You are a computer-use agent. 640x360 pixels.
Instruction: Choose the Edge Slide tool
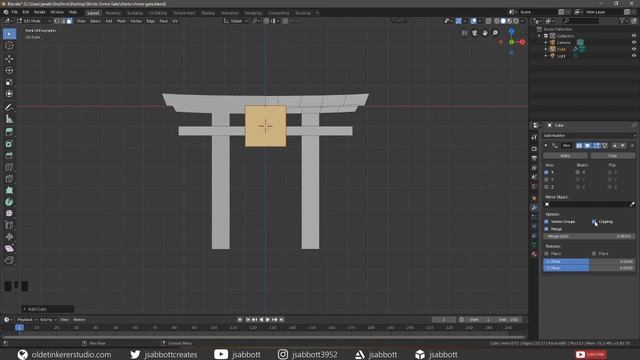click(9, 225)
